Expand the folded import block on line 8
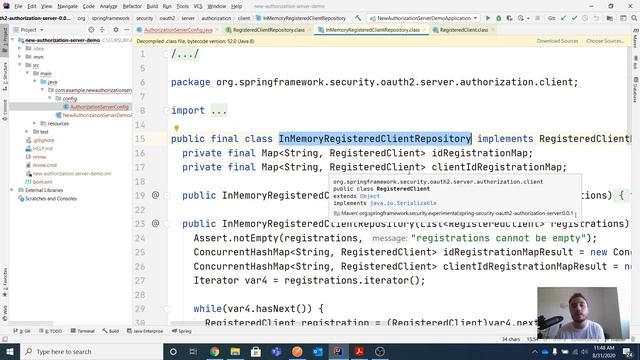Viewport: 640px width, 360px height. coord(219,111)
